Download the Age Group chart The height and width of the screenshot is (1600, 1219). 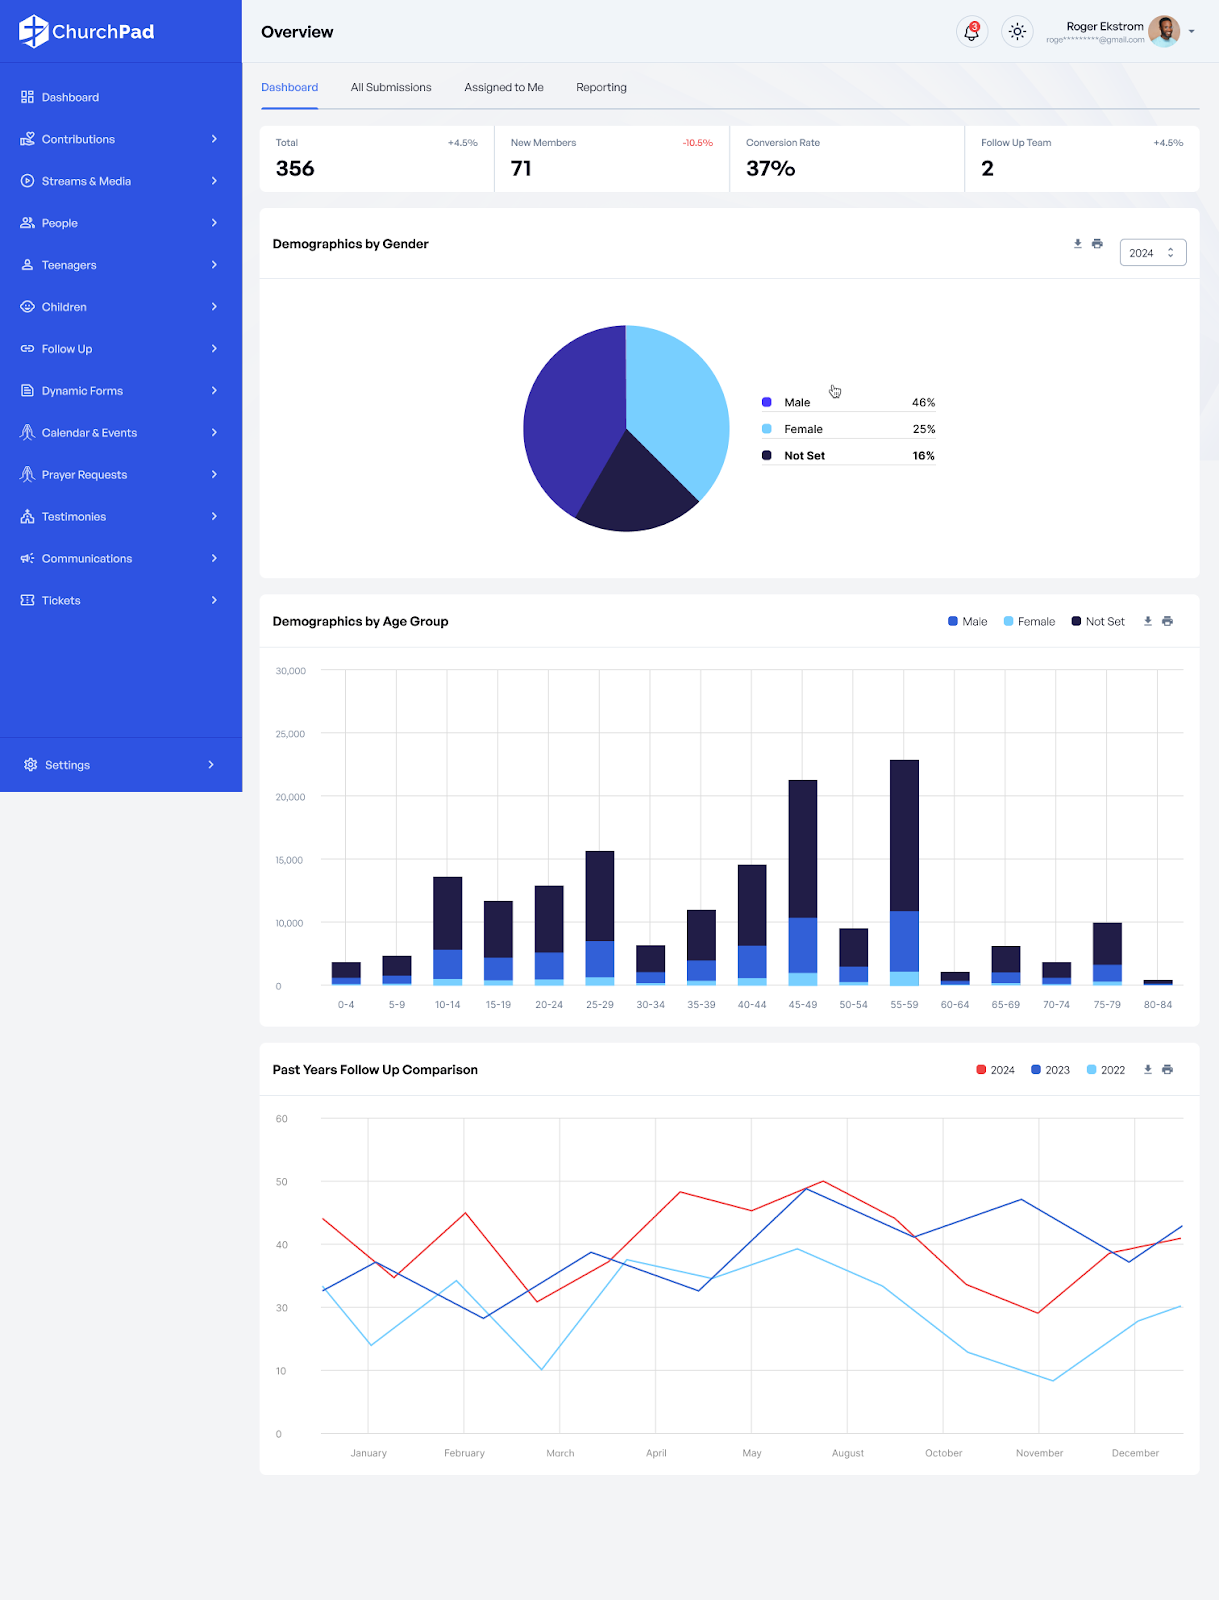[1148, 621]
